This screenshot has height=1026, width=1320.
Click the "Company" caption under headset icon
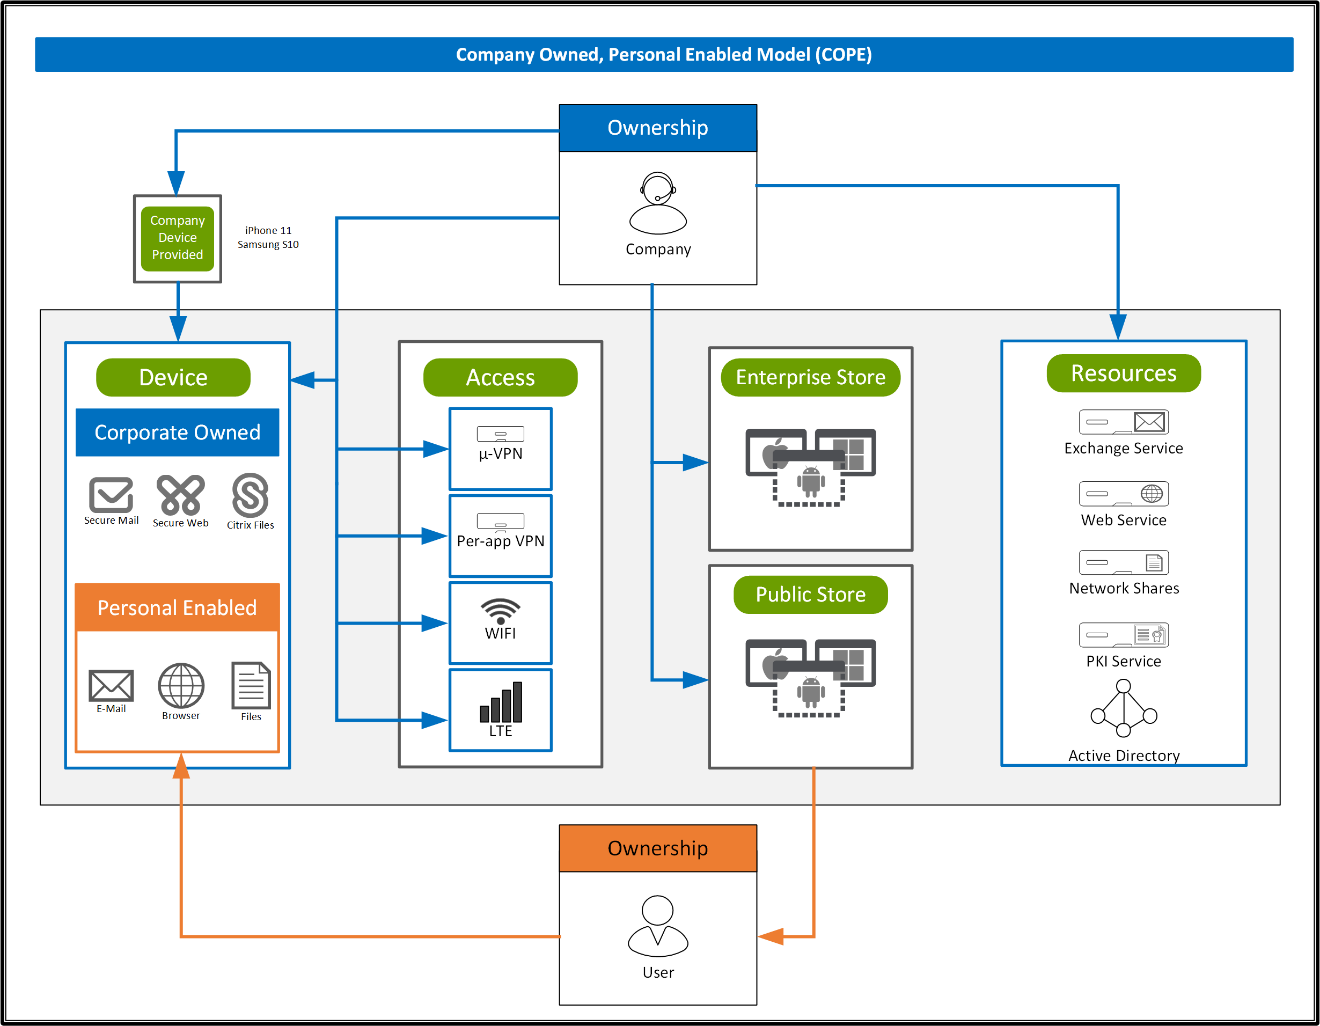pos(658,249)
